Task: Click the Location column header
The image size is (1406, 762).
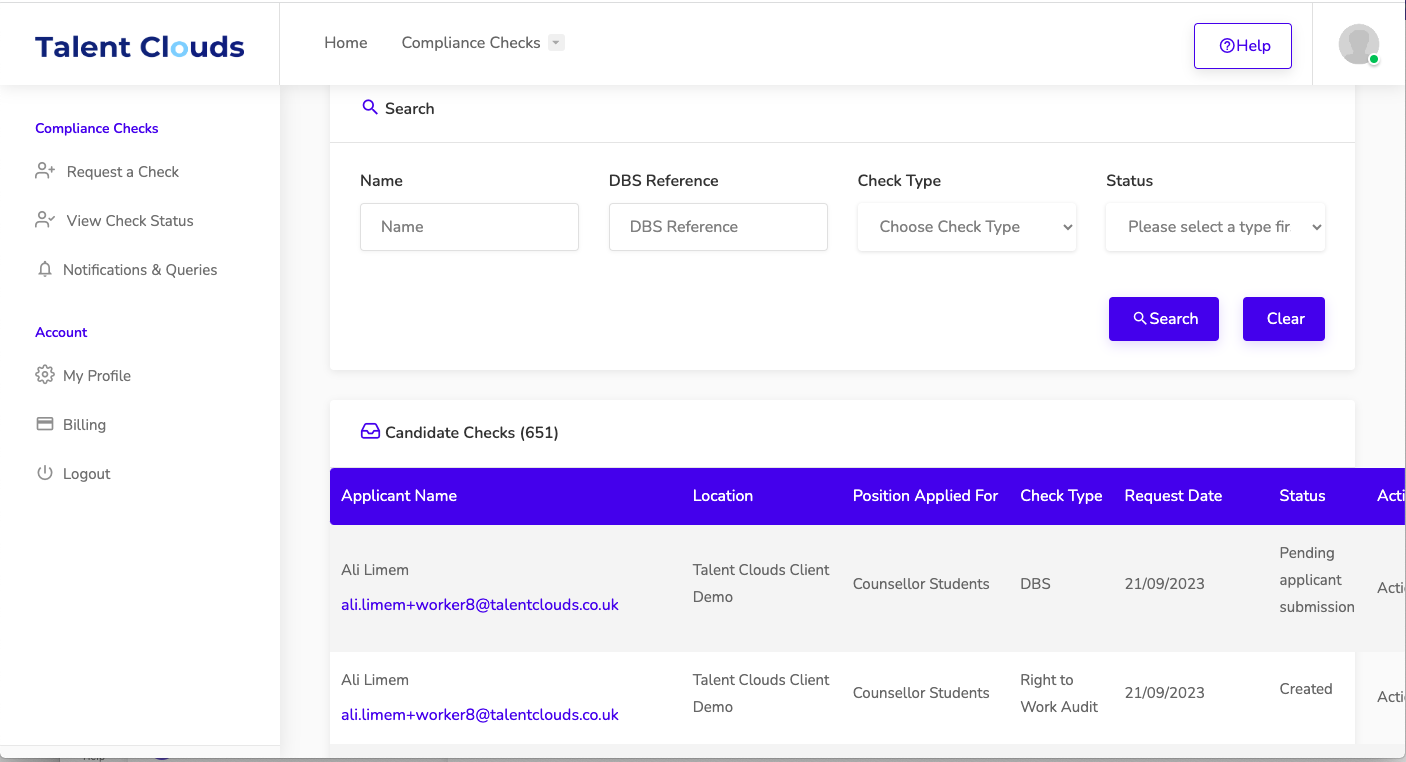Action: [x=723, y=496]
